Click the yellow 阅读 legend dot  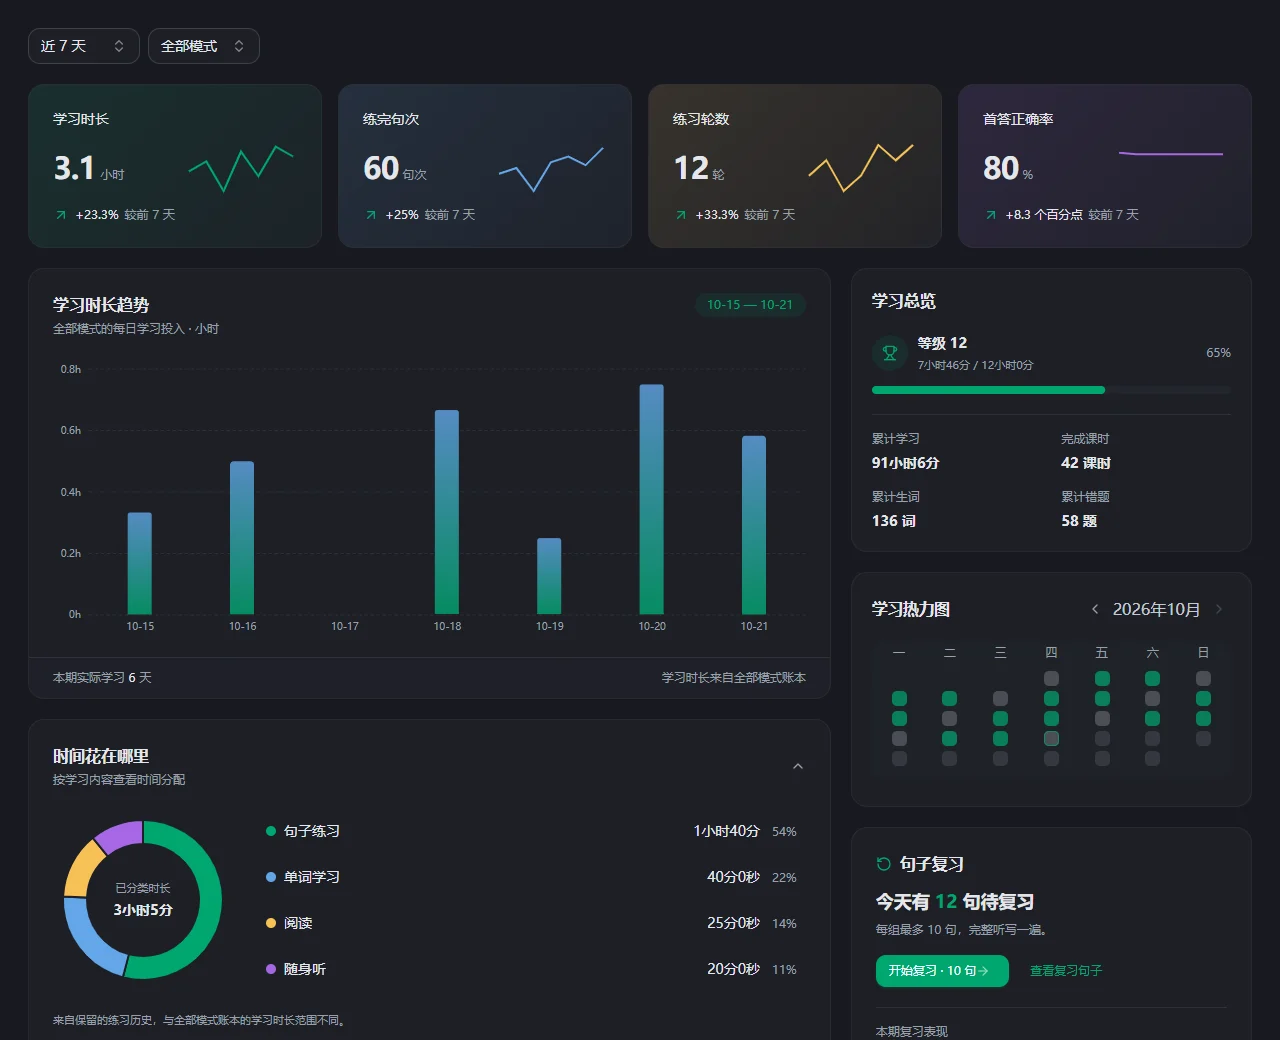click(x=271, y=923)
